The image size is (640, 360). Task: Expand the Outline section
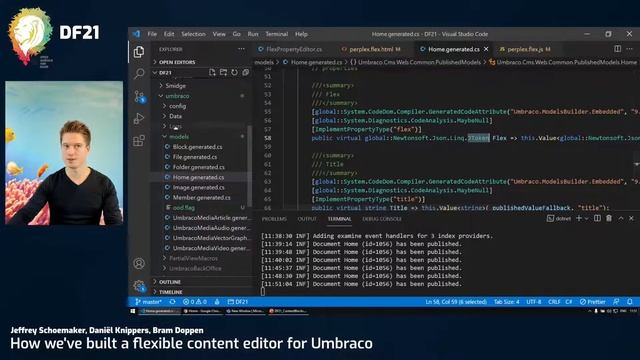click(170, 282)
